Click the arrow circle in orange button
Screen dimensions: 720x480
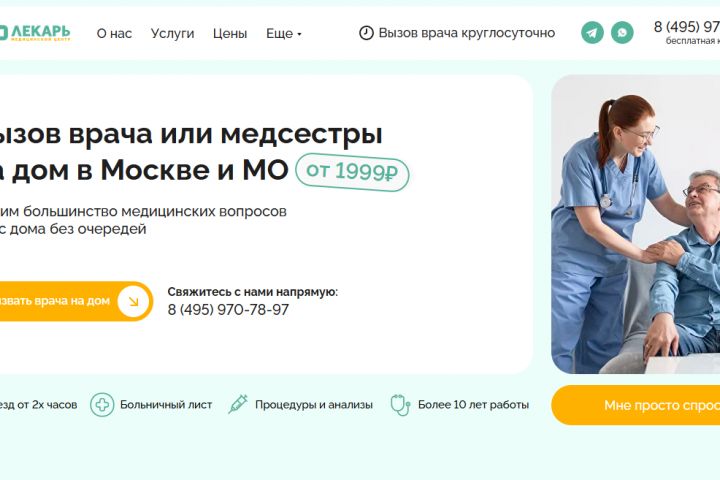coord(133,301)
